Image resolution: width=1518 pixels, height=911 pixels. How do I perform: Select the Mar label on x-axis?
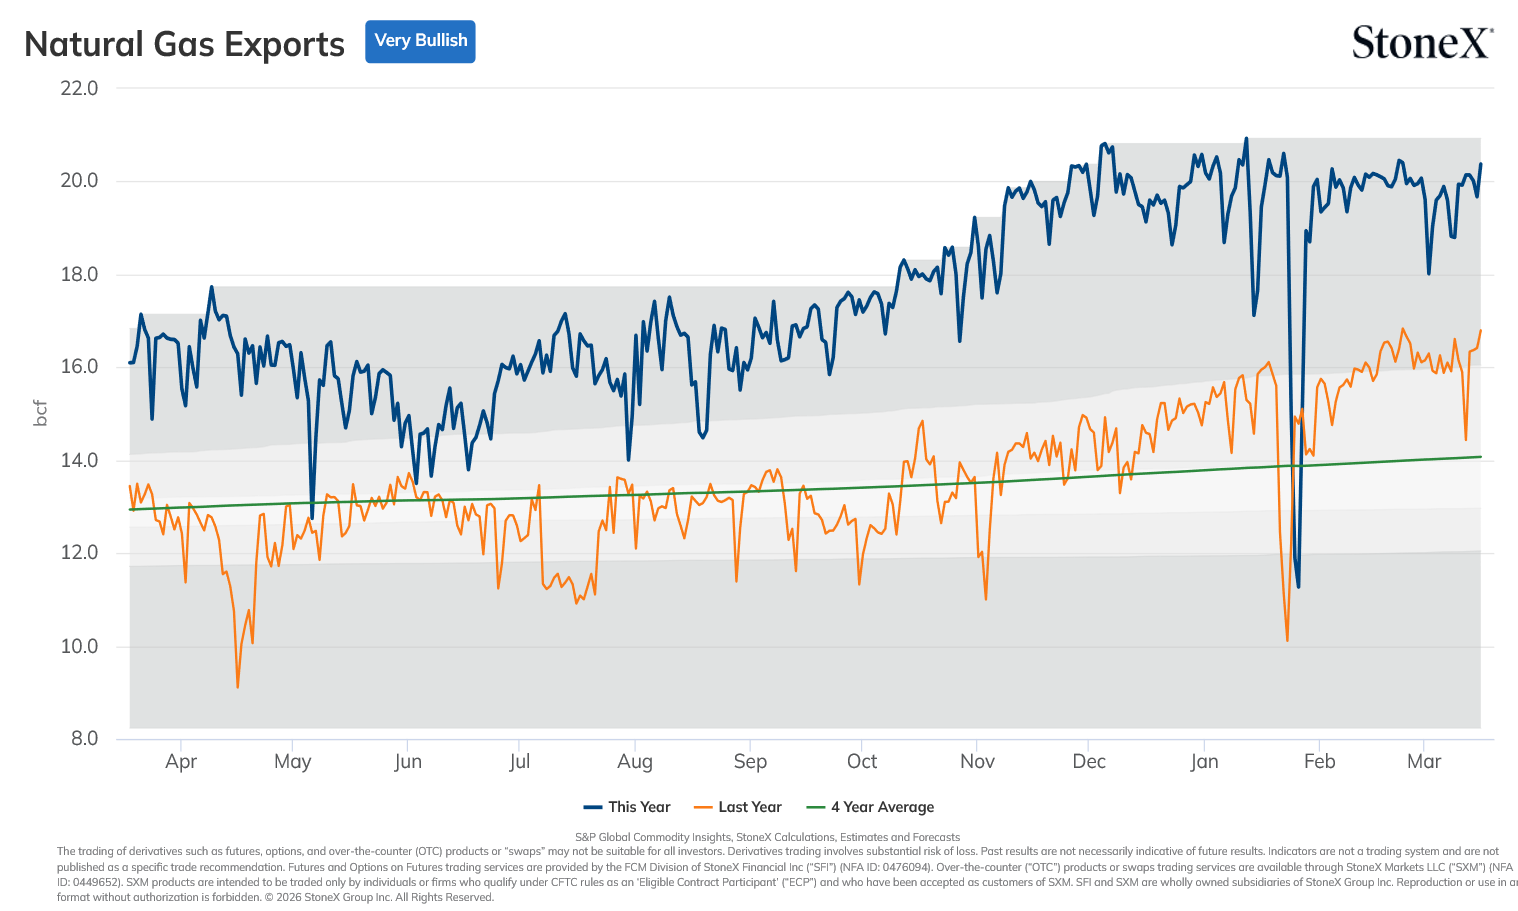tap(1424, 761)
